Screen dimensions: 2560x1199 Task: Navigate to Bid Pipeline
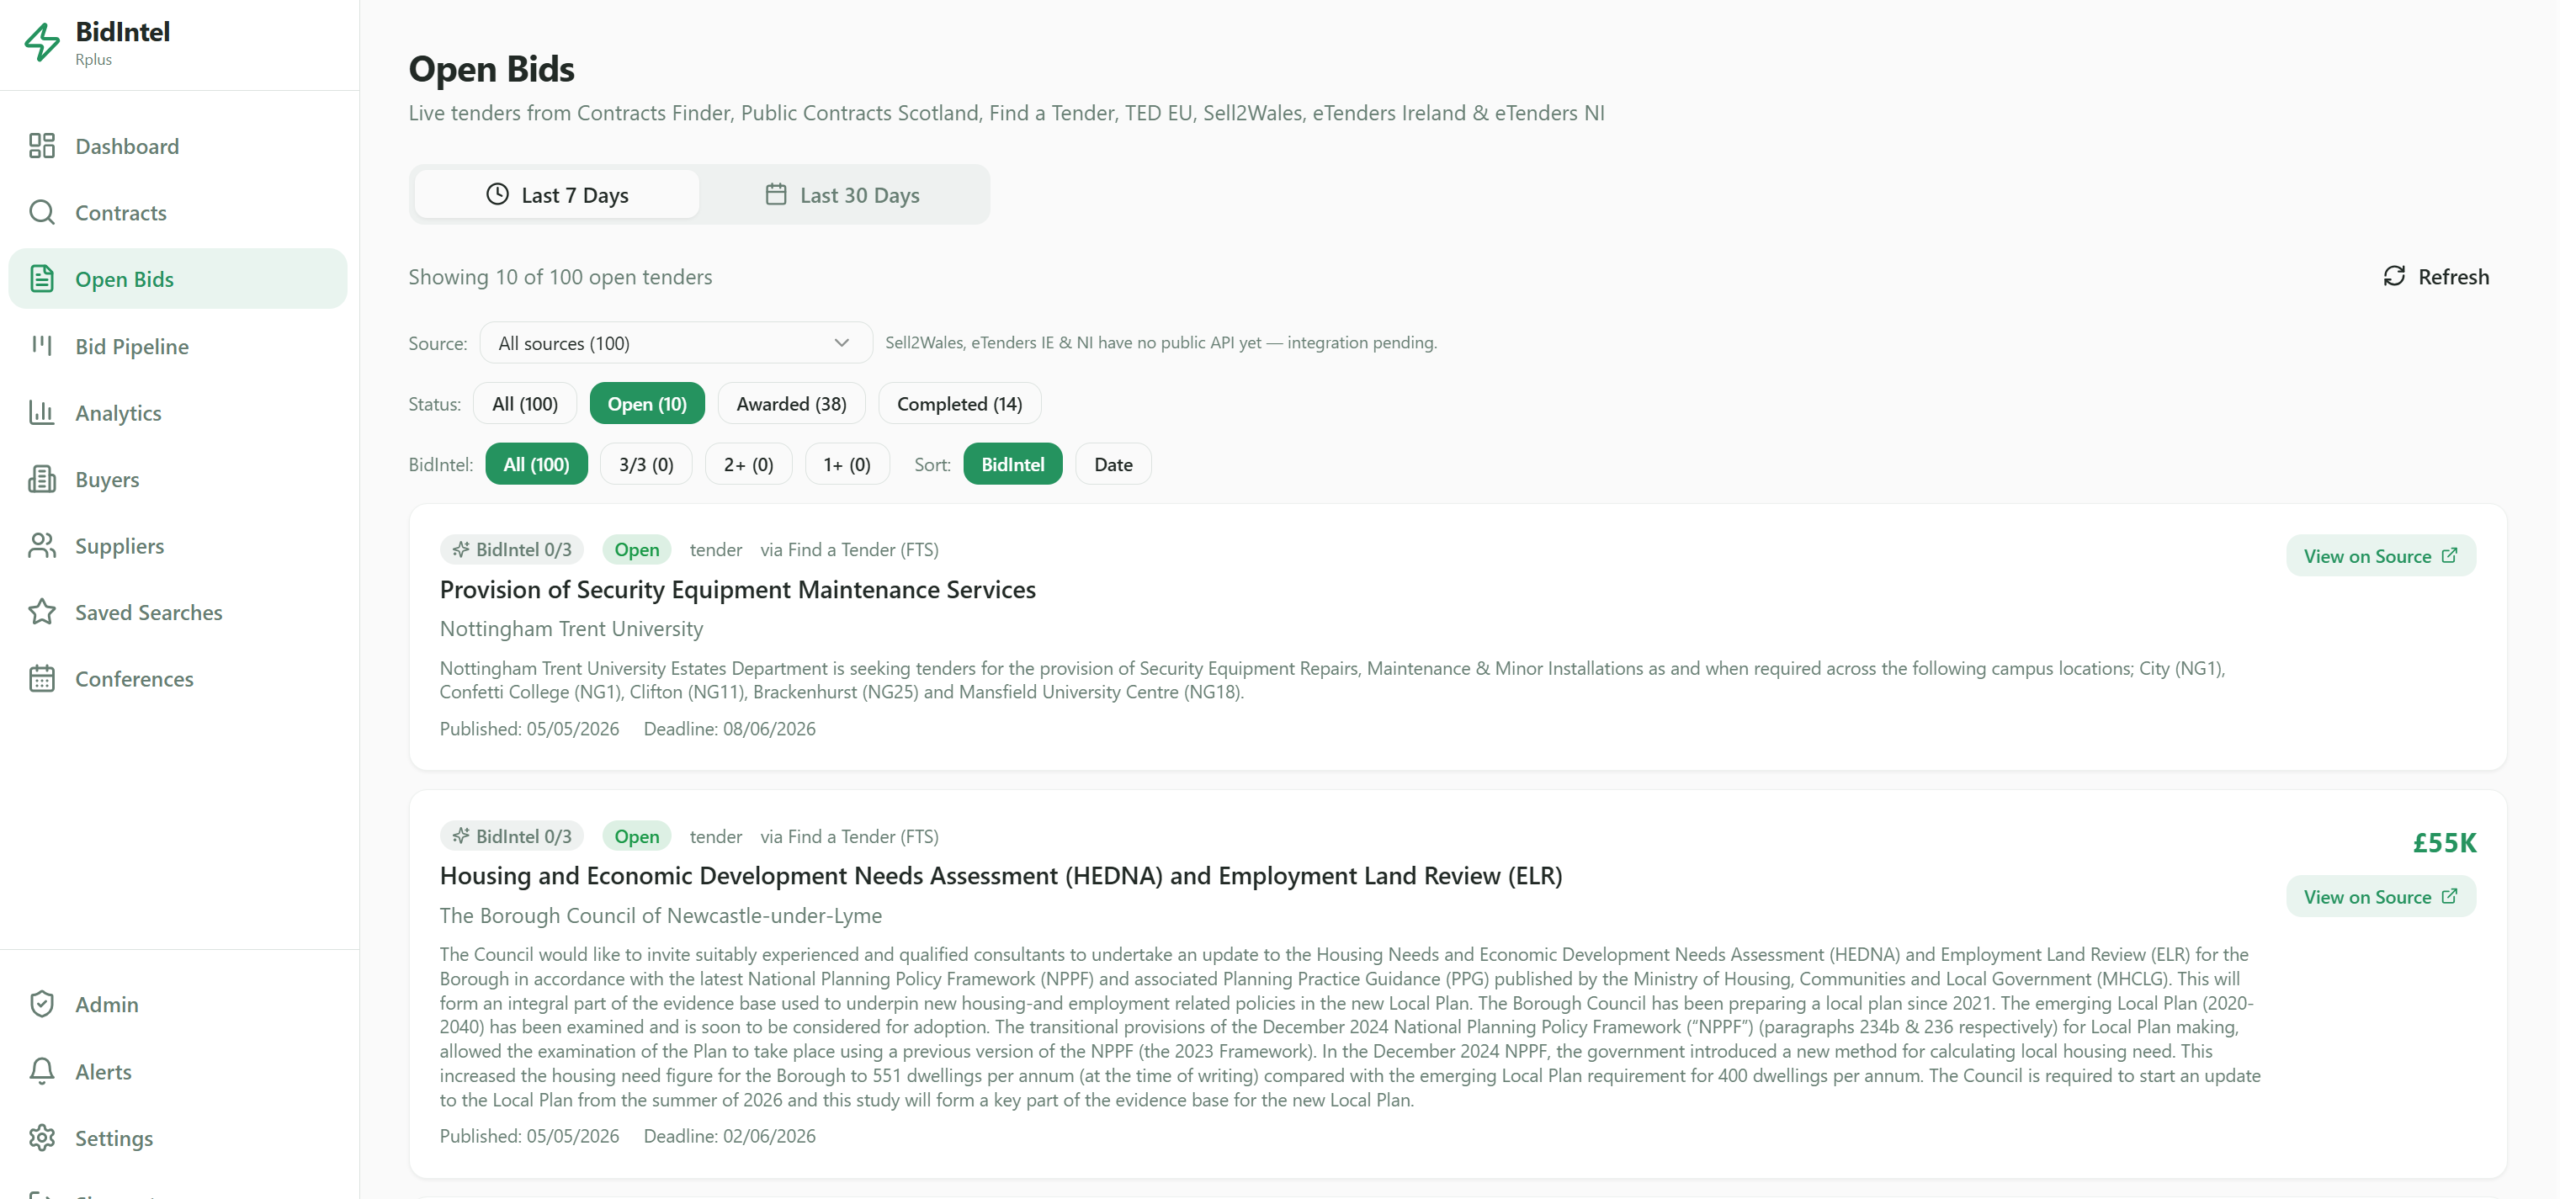pyautogui.click(x=178, y=346)
